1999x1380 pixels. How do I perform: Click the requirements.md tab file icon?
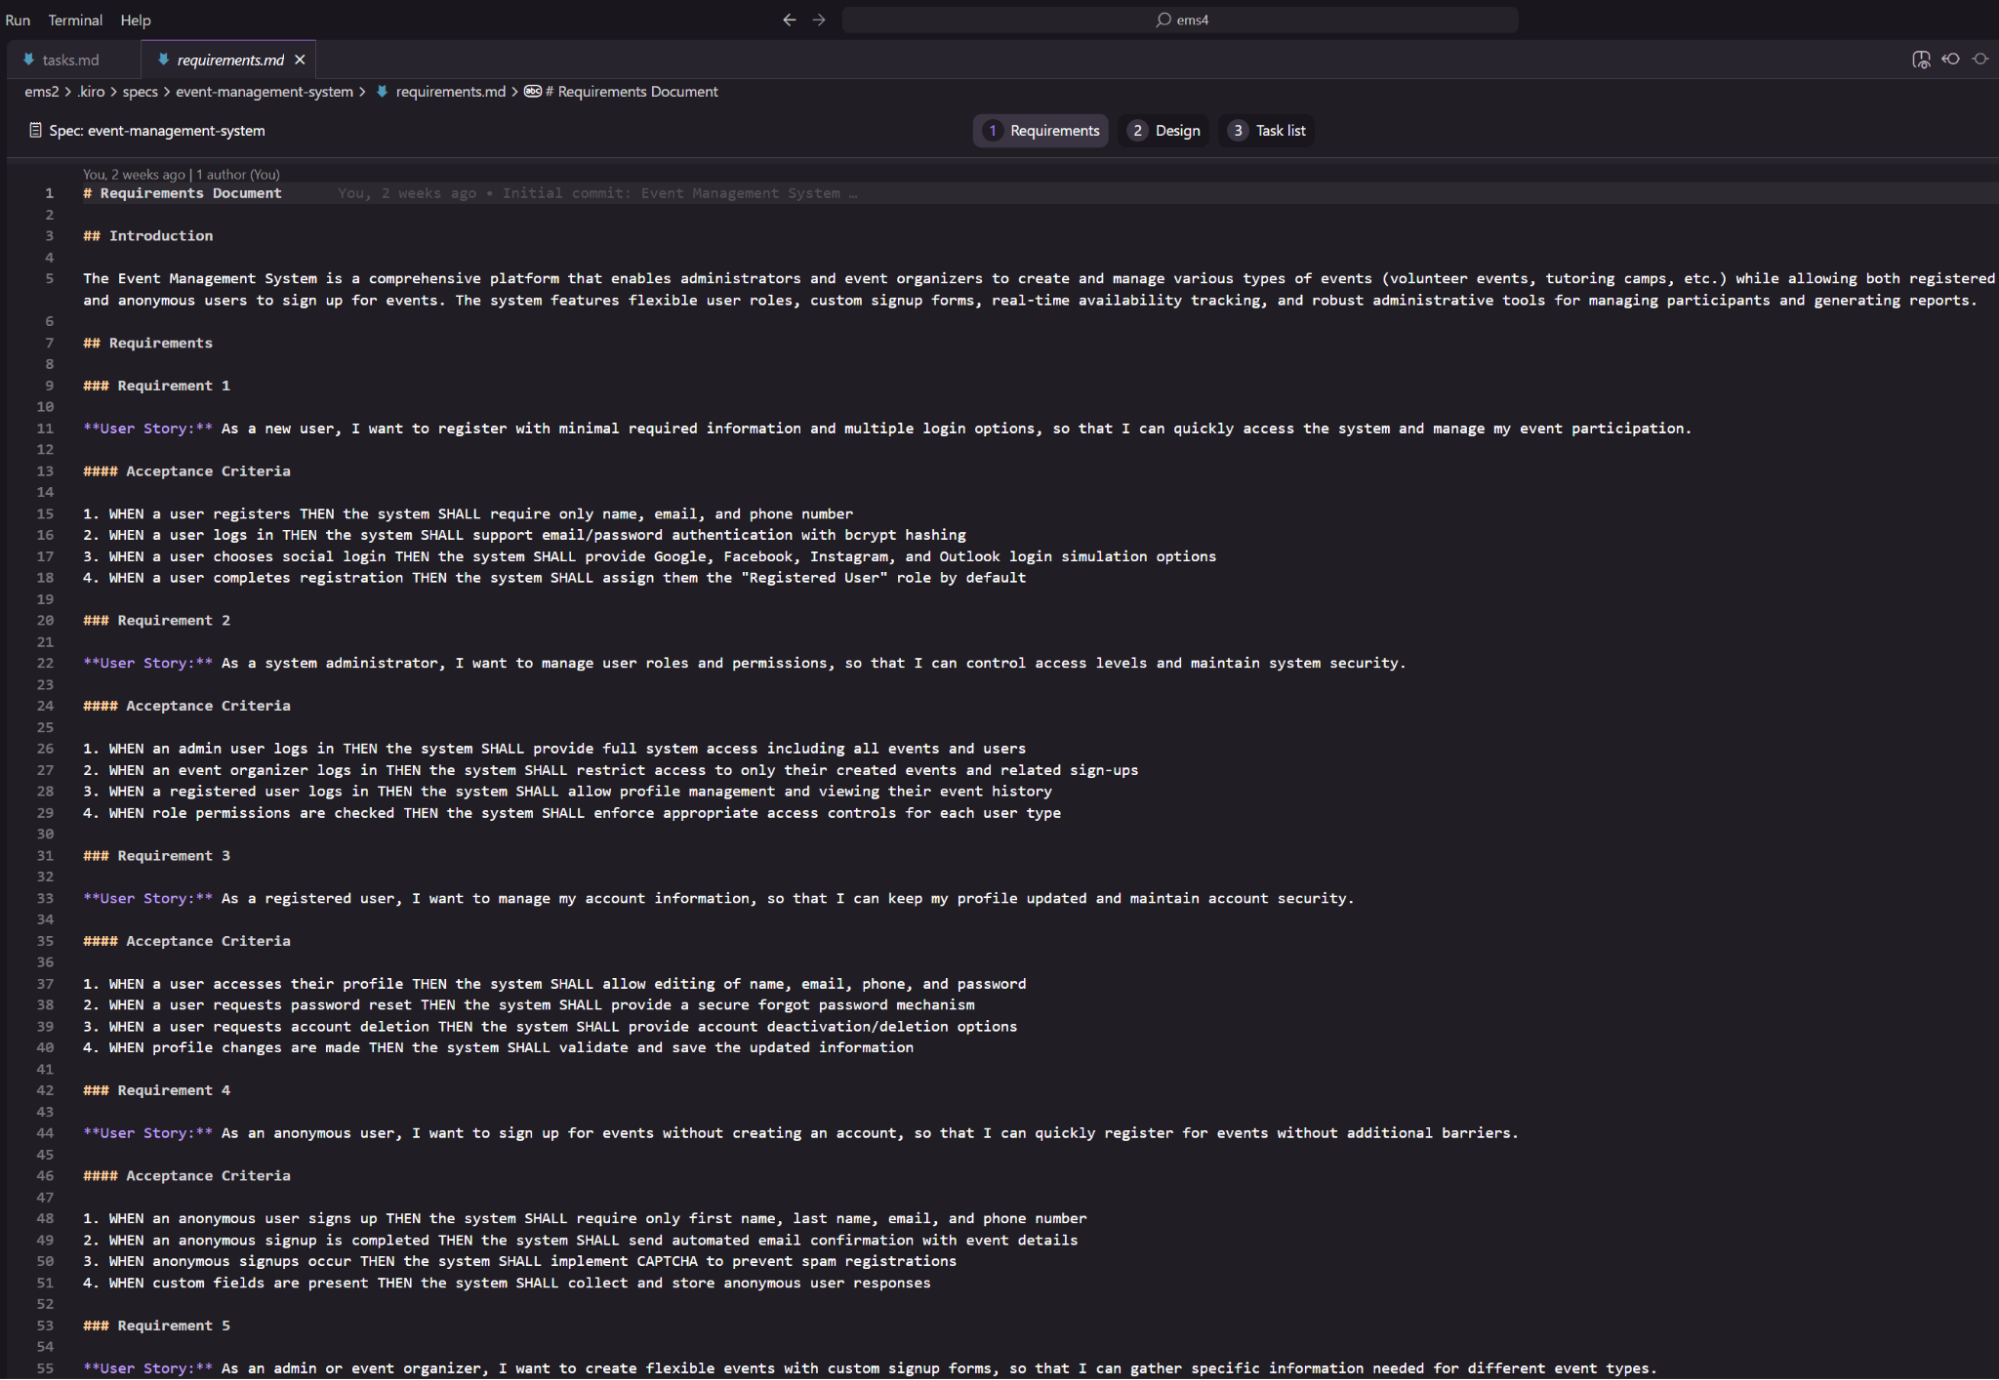[x=163, y=60]
